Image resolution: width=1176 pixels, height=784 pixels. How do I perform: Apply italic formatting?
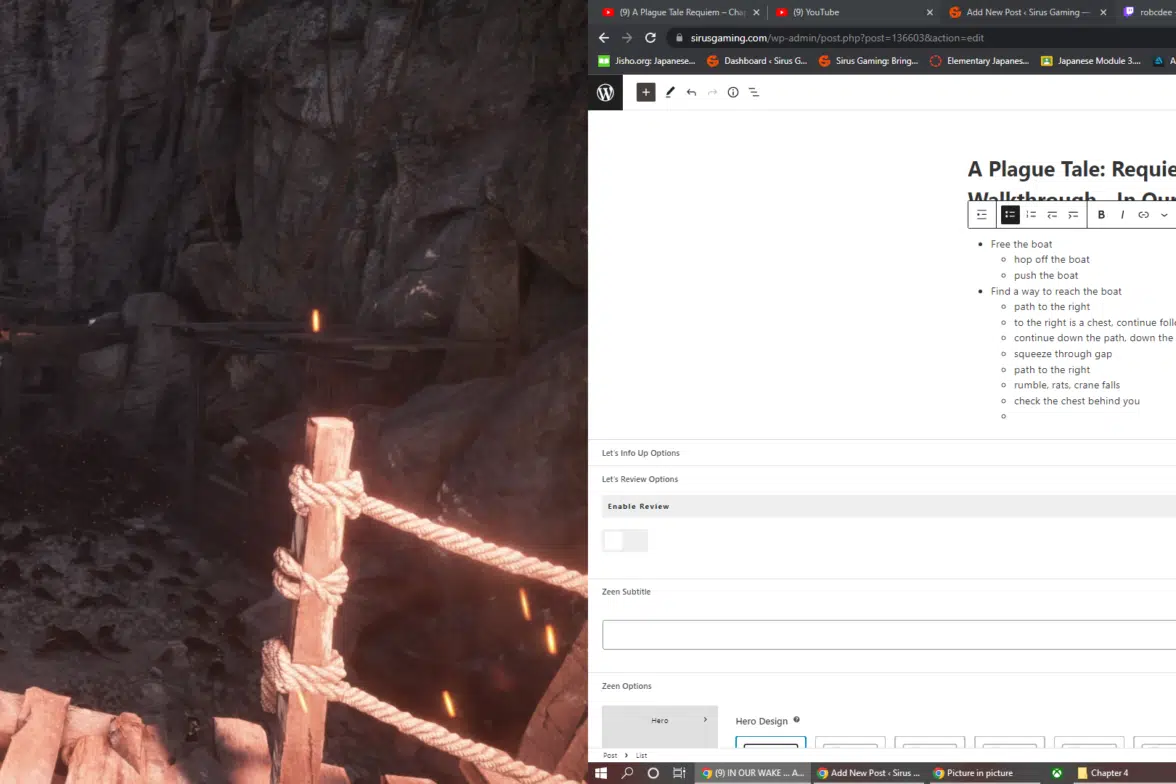tap(1122, 215)
